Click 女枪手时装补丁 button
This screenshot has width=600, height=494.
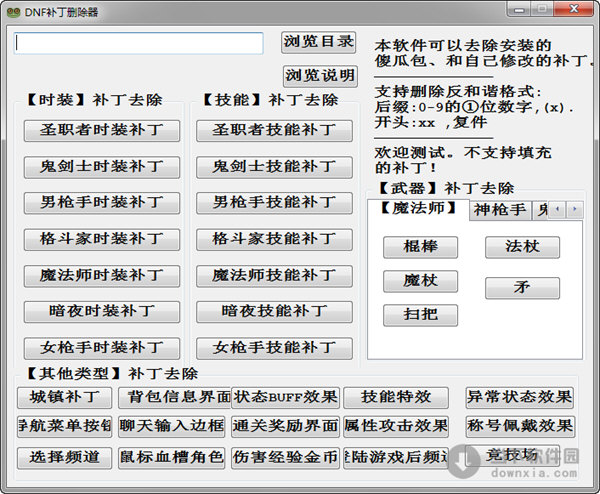(x=102, y=348)
